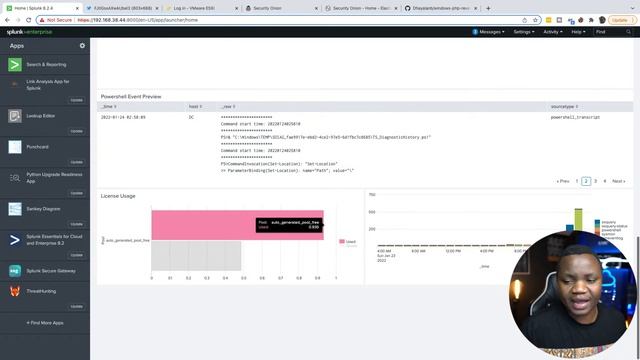
Task: Click the event timestamp 2022-01-24
Action: [x=123, y=117]
